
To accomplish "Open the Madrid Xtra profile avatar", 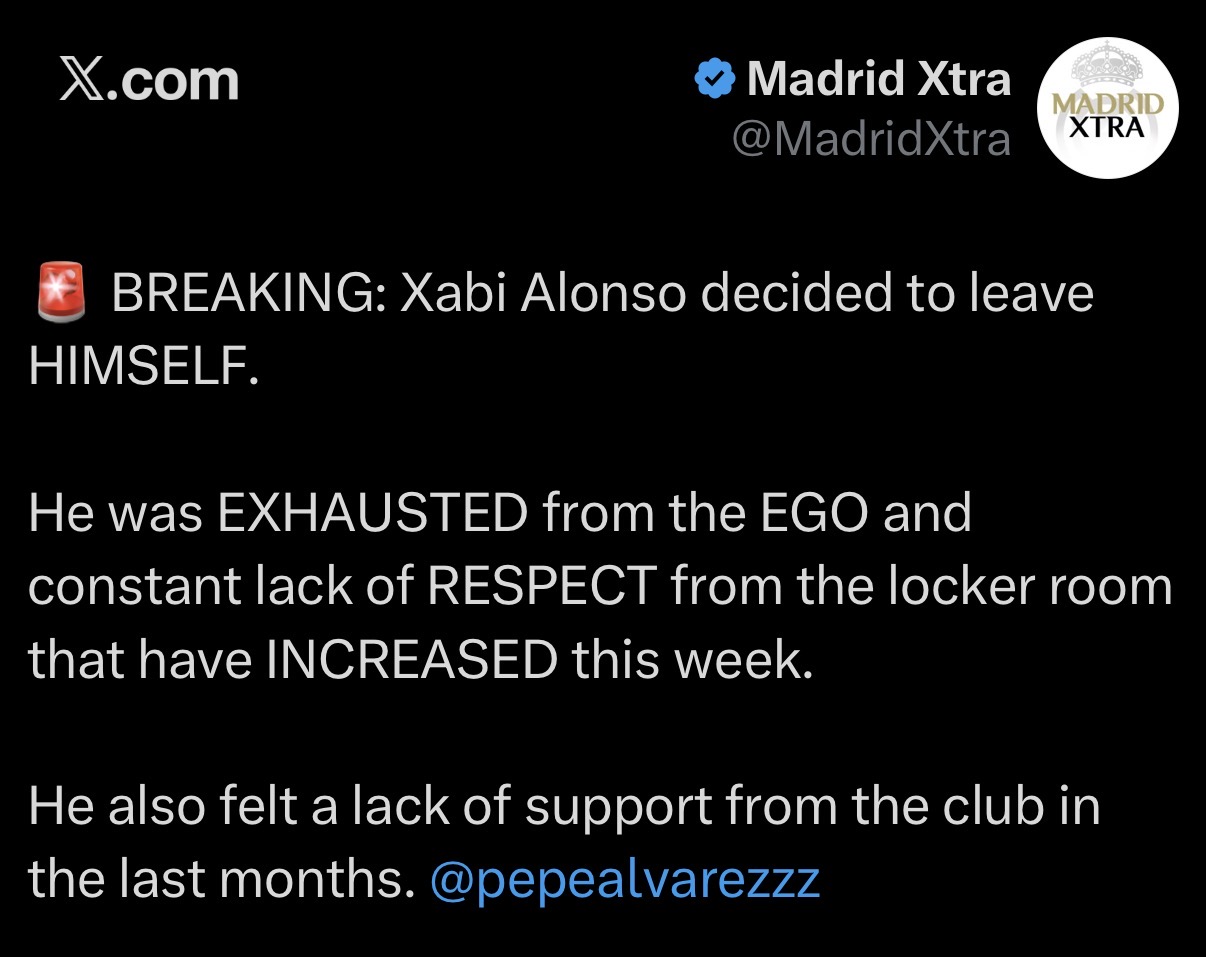I will 1109,110.
